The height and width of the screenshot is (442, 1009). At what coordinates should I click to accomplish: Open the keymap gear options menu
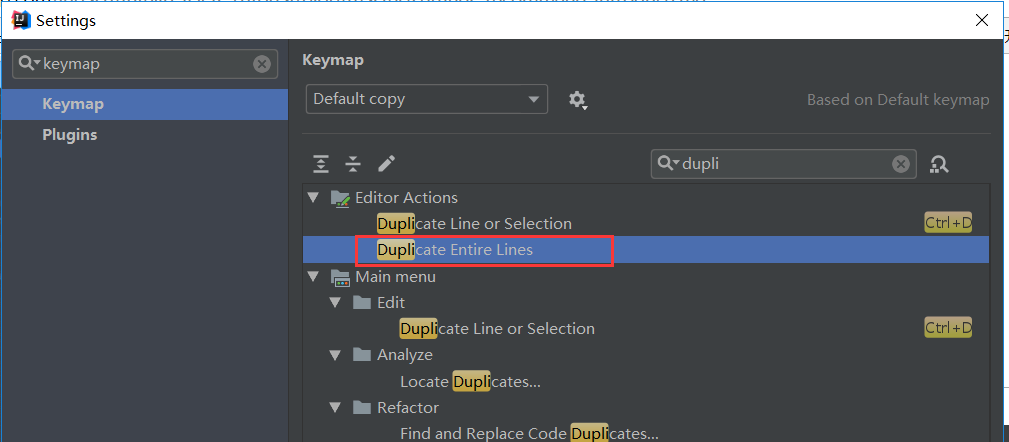pyautogui.click(x=578, y=100)
